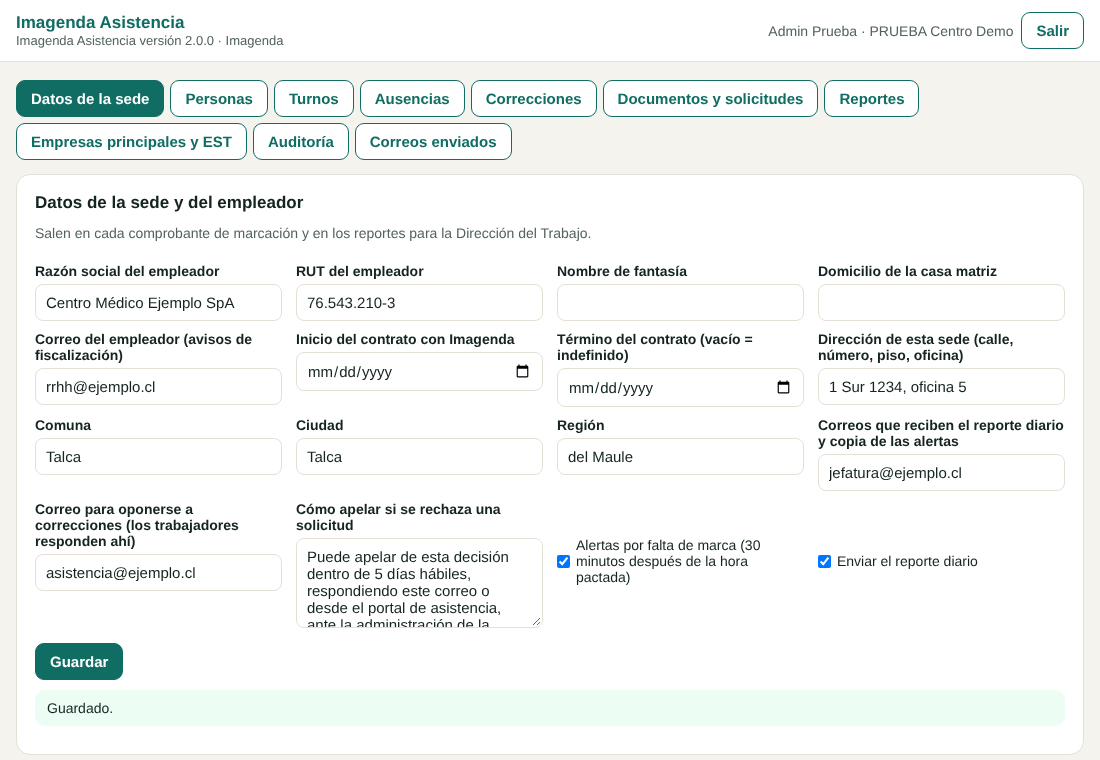View the Auditoría tab

point(301,141)
